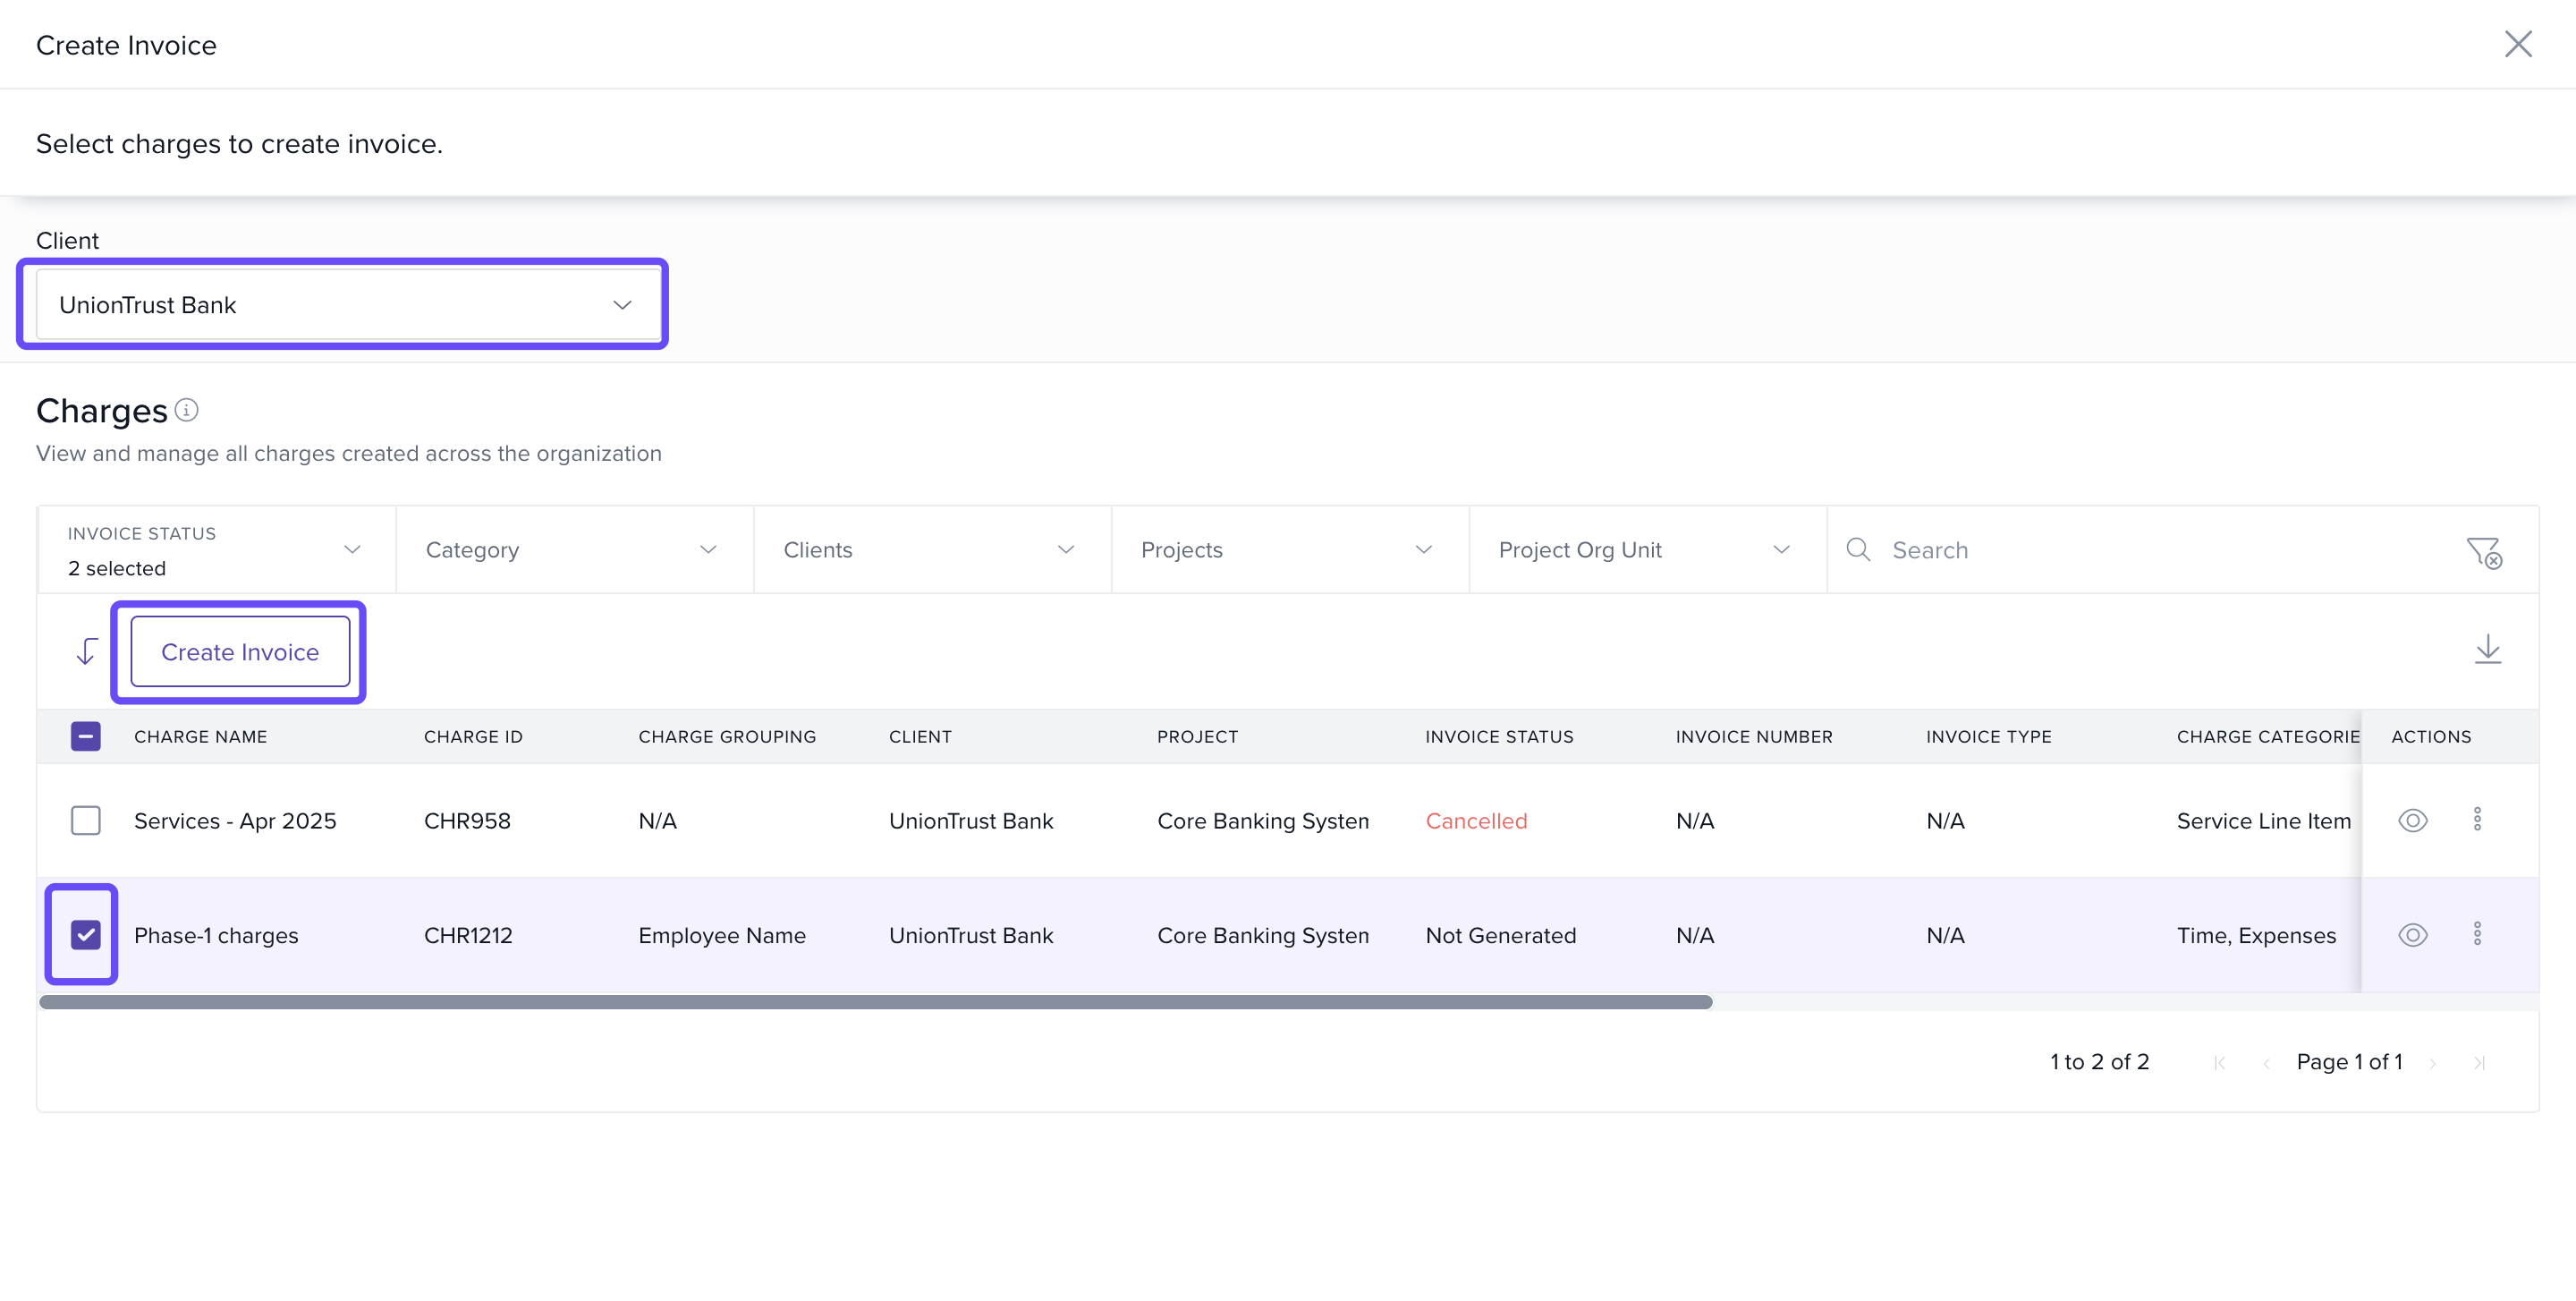Click the clear filters funnel icon
Screen dimensions: 2576x1301
(2483, 552)
